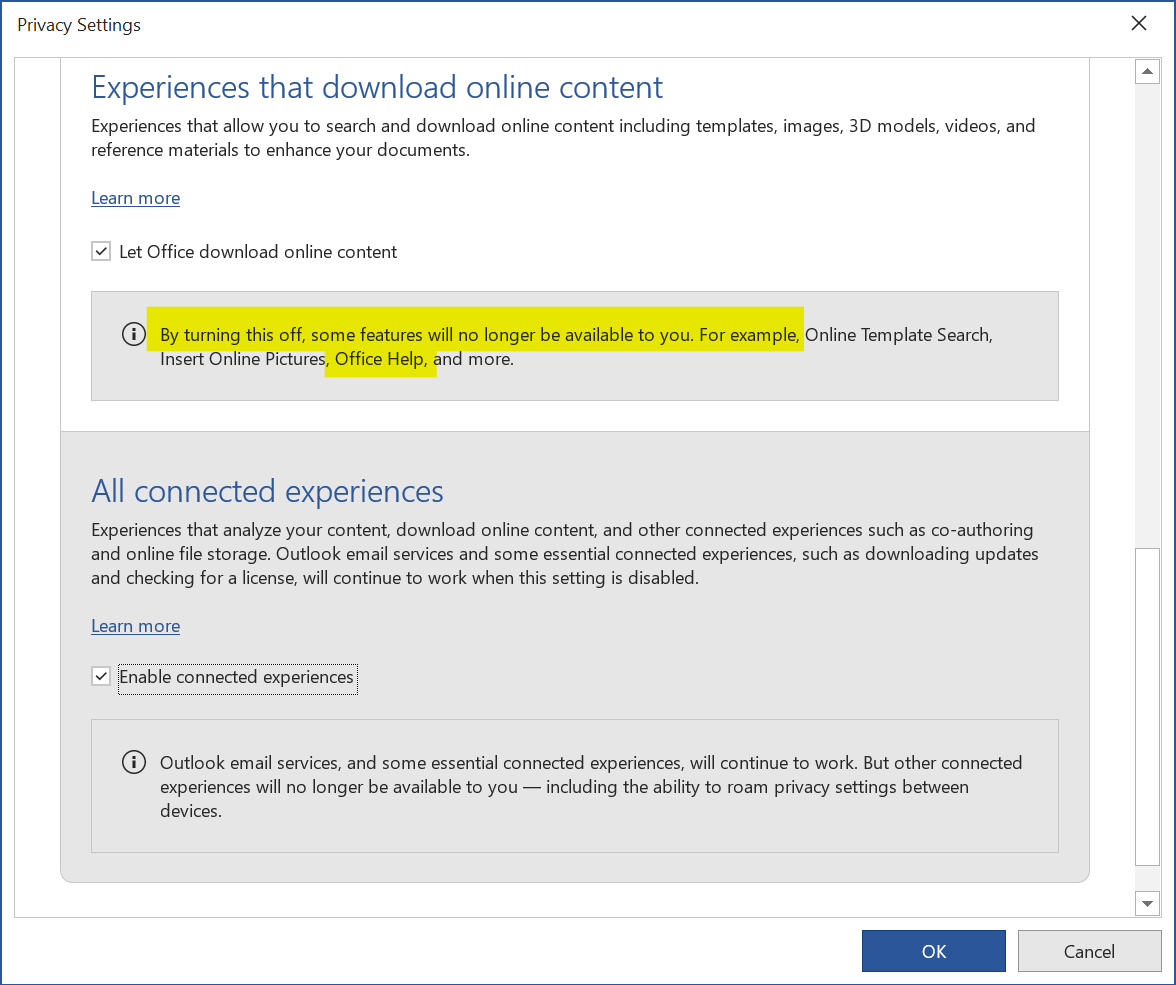Confirm the privacy settings with OK
1176x985 pixels.
click(933, 951)
